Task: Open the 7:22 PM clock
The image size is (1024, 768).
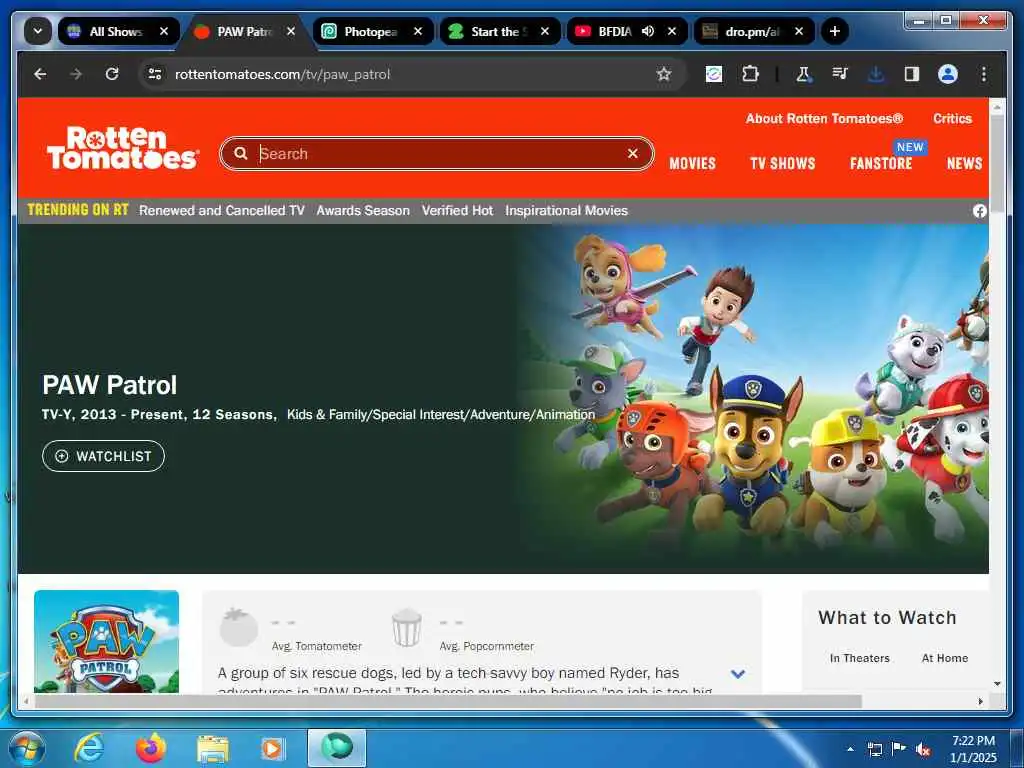Action: click(973, 749)
